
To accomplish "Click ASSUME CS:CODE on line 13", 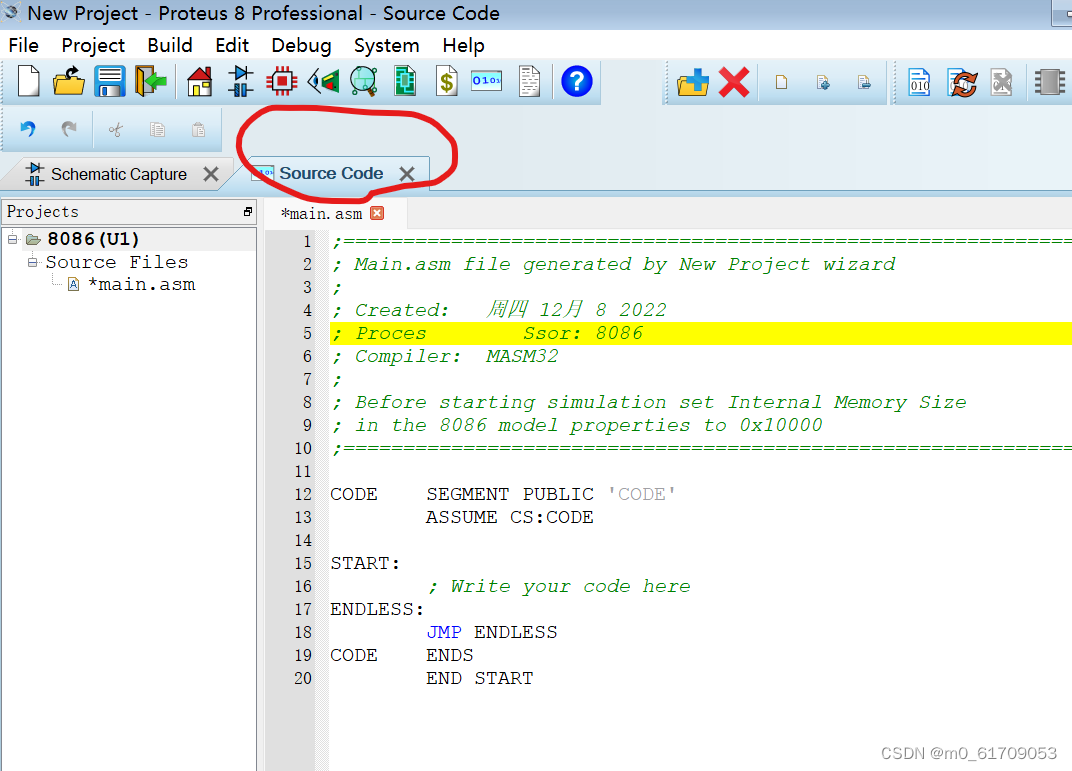I will pos(510,517).
